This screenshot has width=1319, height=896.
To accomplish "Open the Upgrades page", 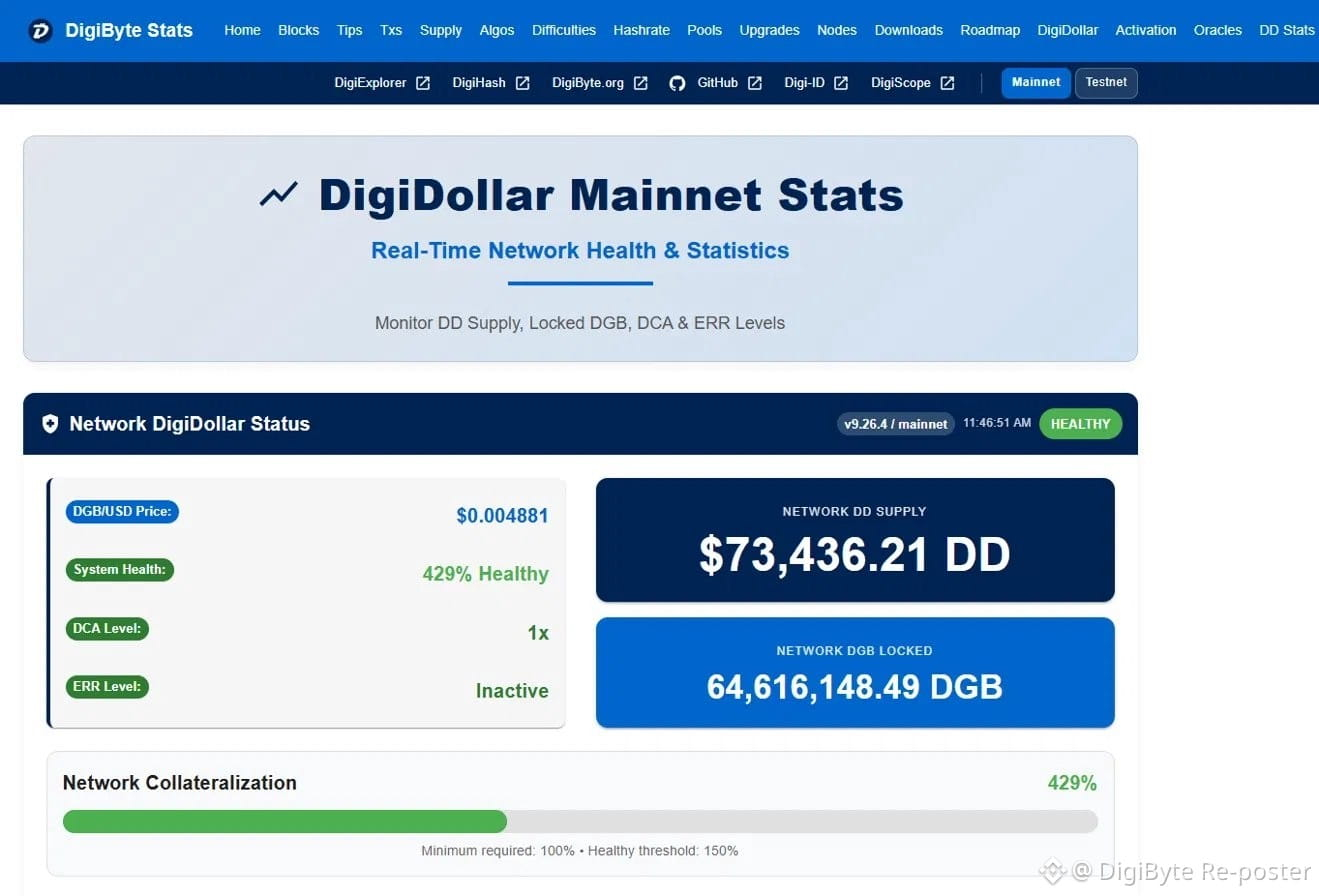I will [770, 30].
